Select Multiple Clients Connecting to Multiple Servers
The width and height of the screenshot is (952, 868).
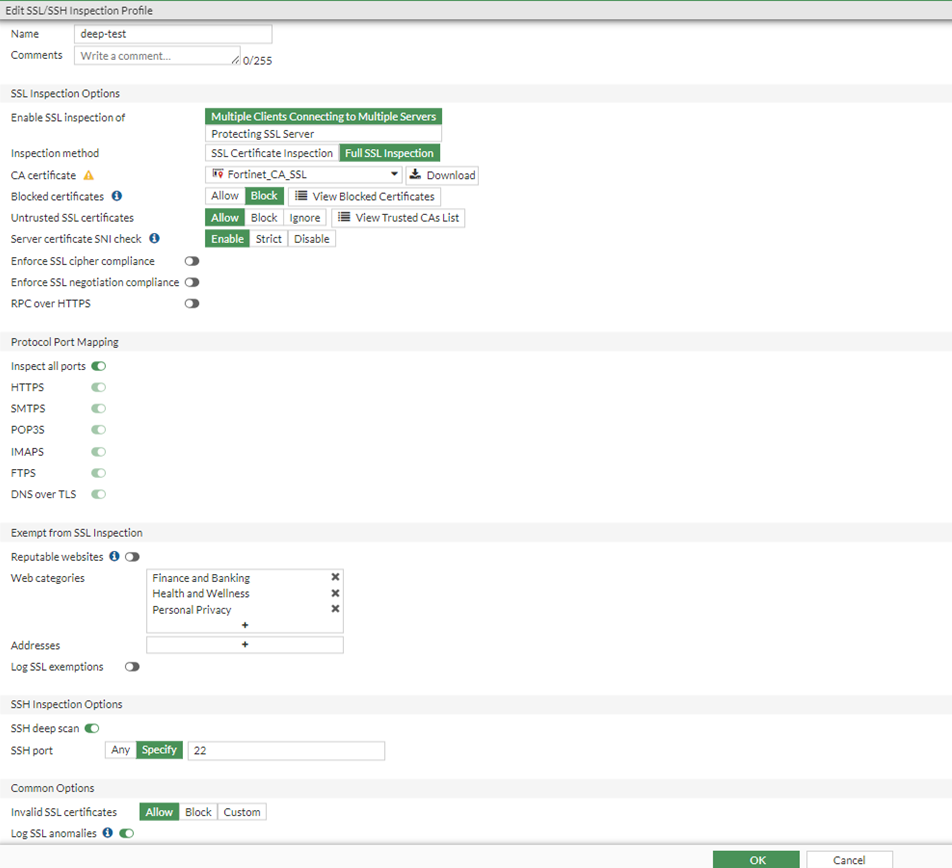pyautogui.click(x=324, y=117)
